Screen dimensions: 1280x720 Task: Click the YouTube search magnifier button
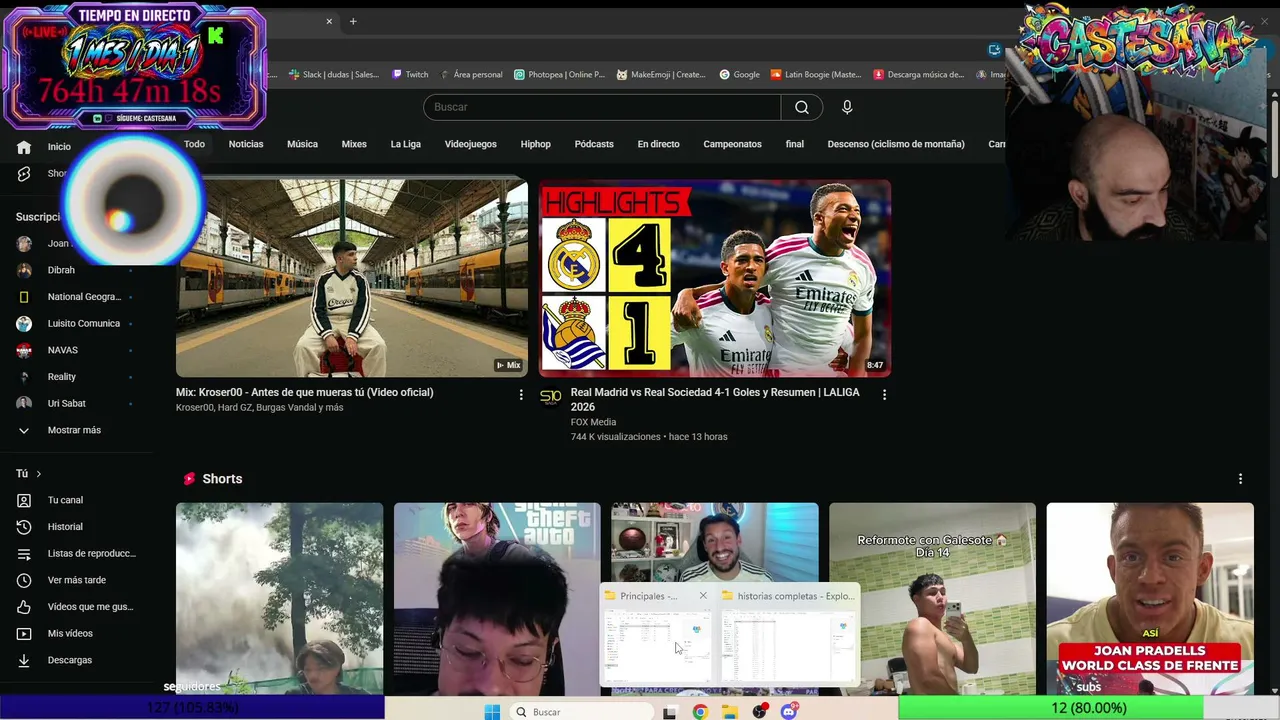tap(802, 107)
